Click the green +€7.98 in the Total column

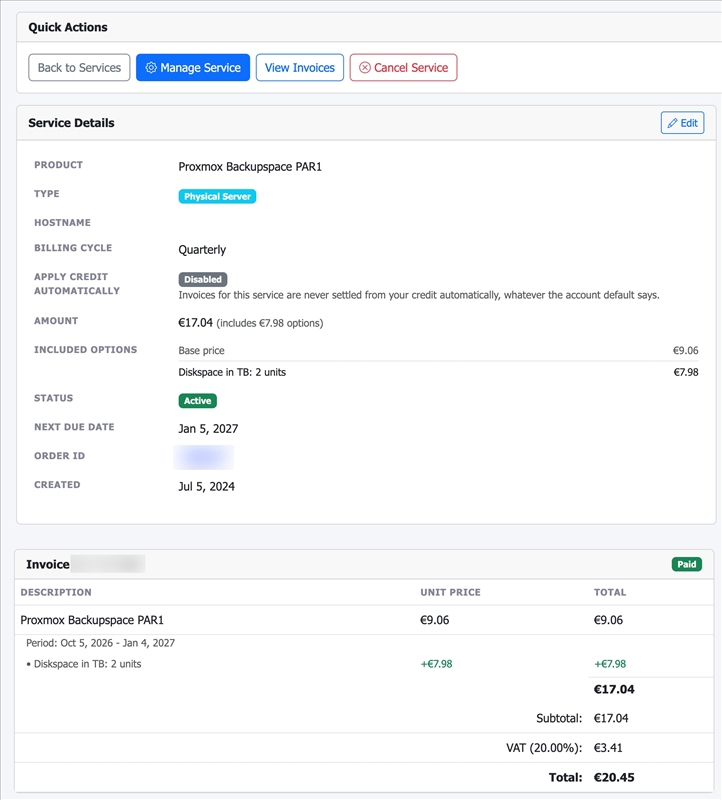coord(610,664)
